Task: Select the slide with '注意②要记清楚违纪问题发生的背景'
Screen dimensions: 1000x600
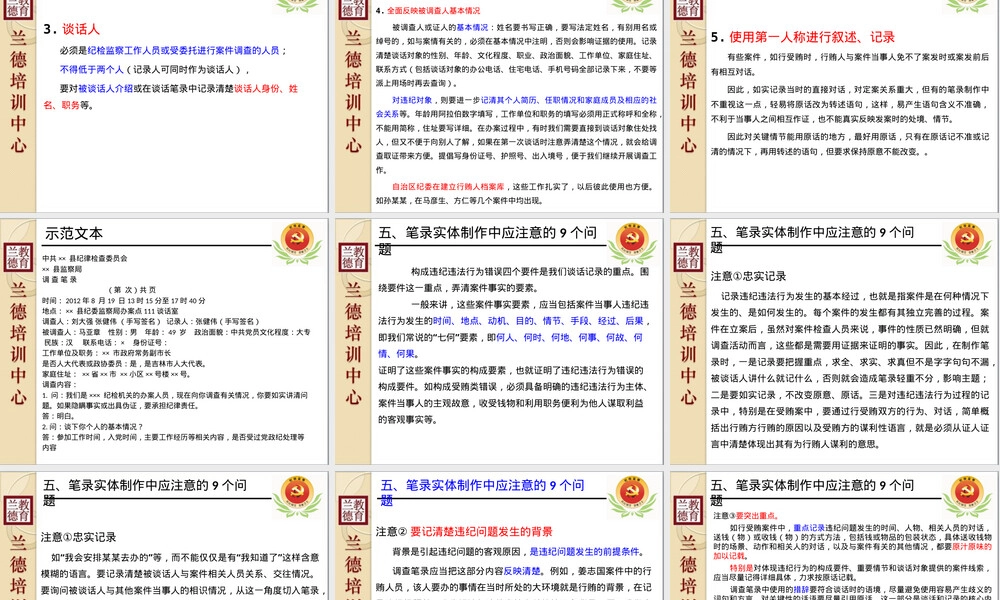Action: coord(499,536)
